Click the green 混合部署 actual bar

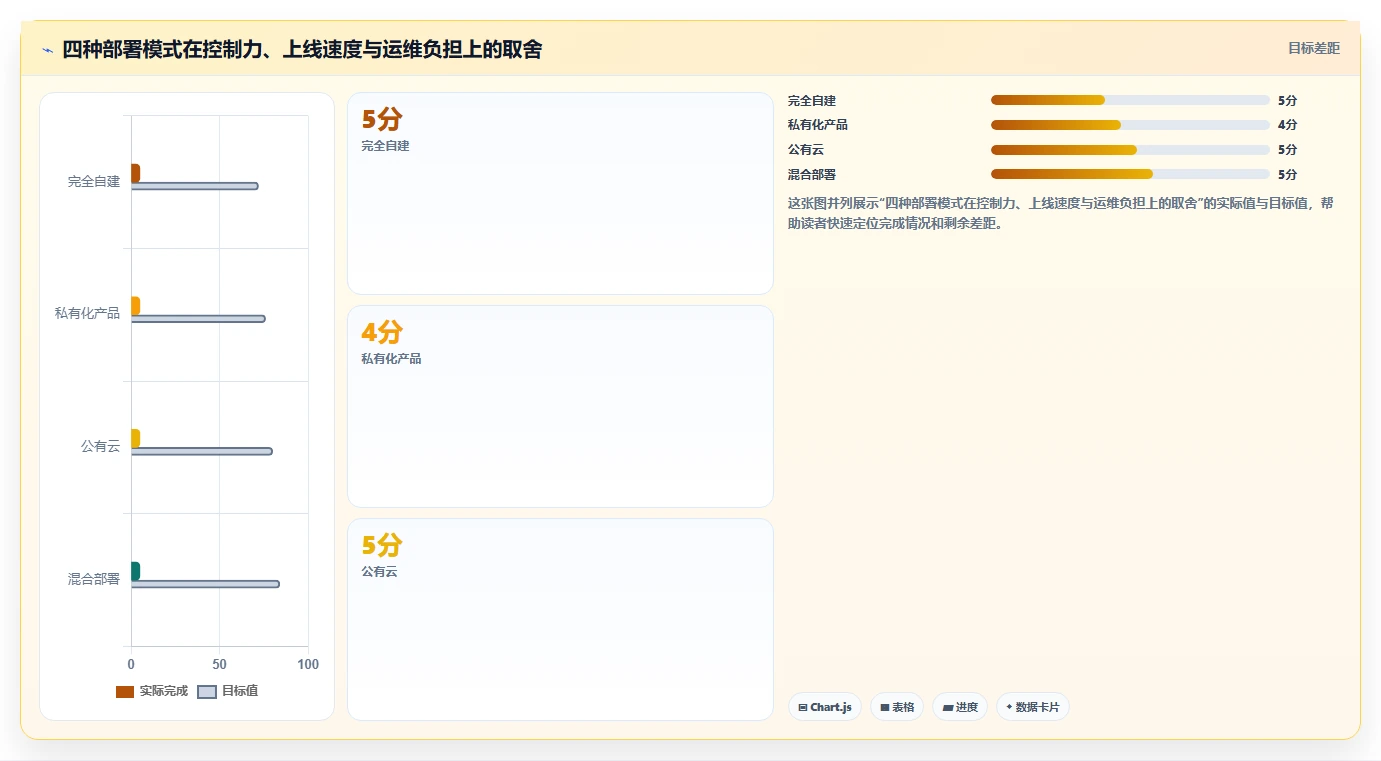point(135,571)
